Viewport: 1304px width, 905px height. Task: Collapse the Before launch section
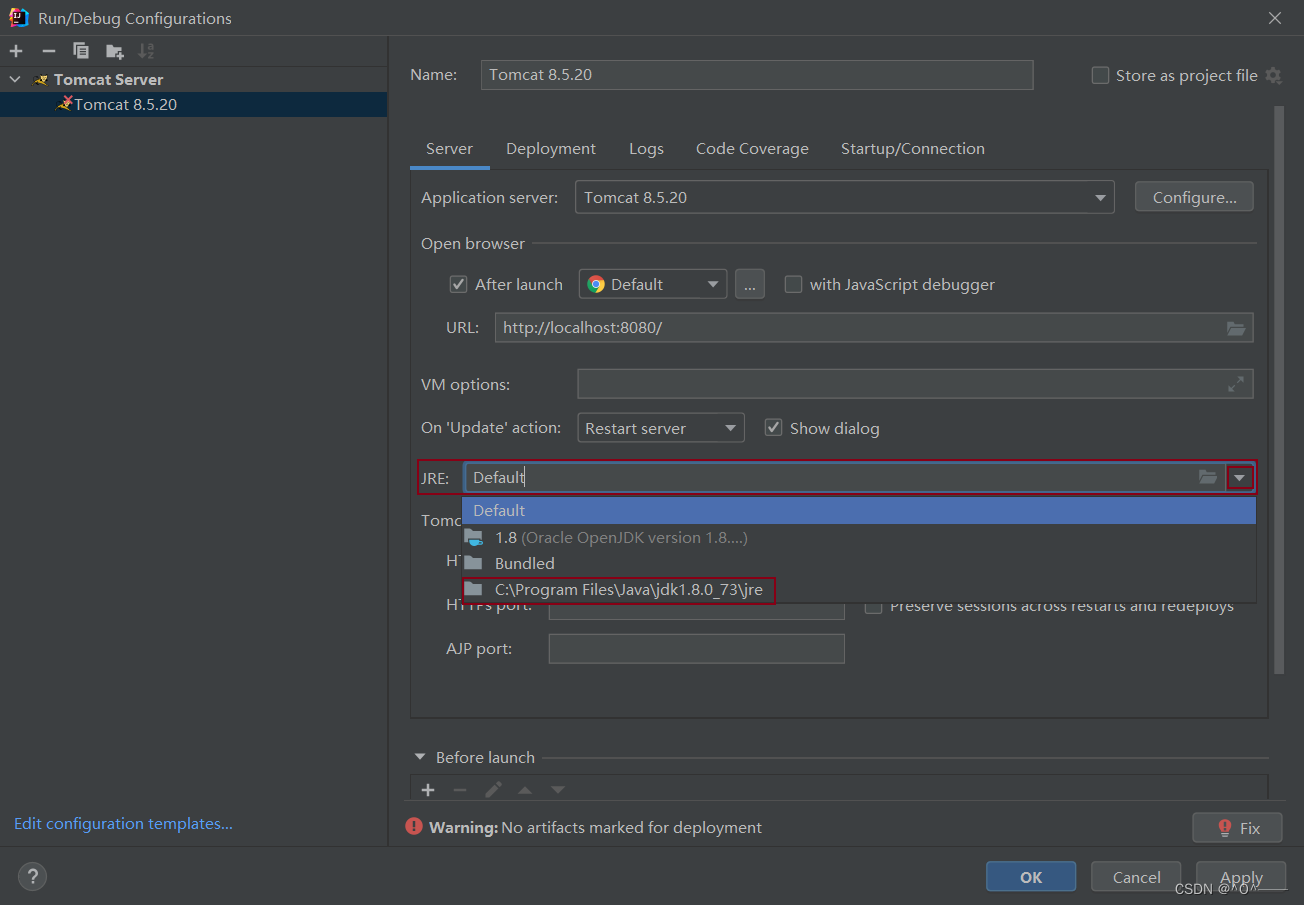(x=419, y=758)
